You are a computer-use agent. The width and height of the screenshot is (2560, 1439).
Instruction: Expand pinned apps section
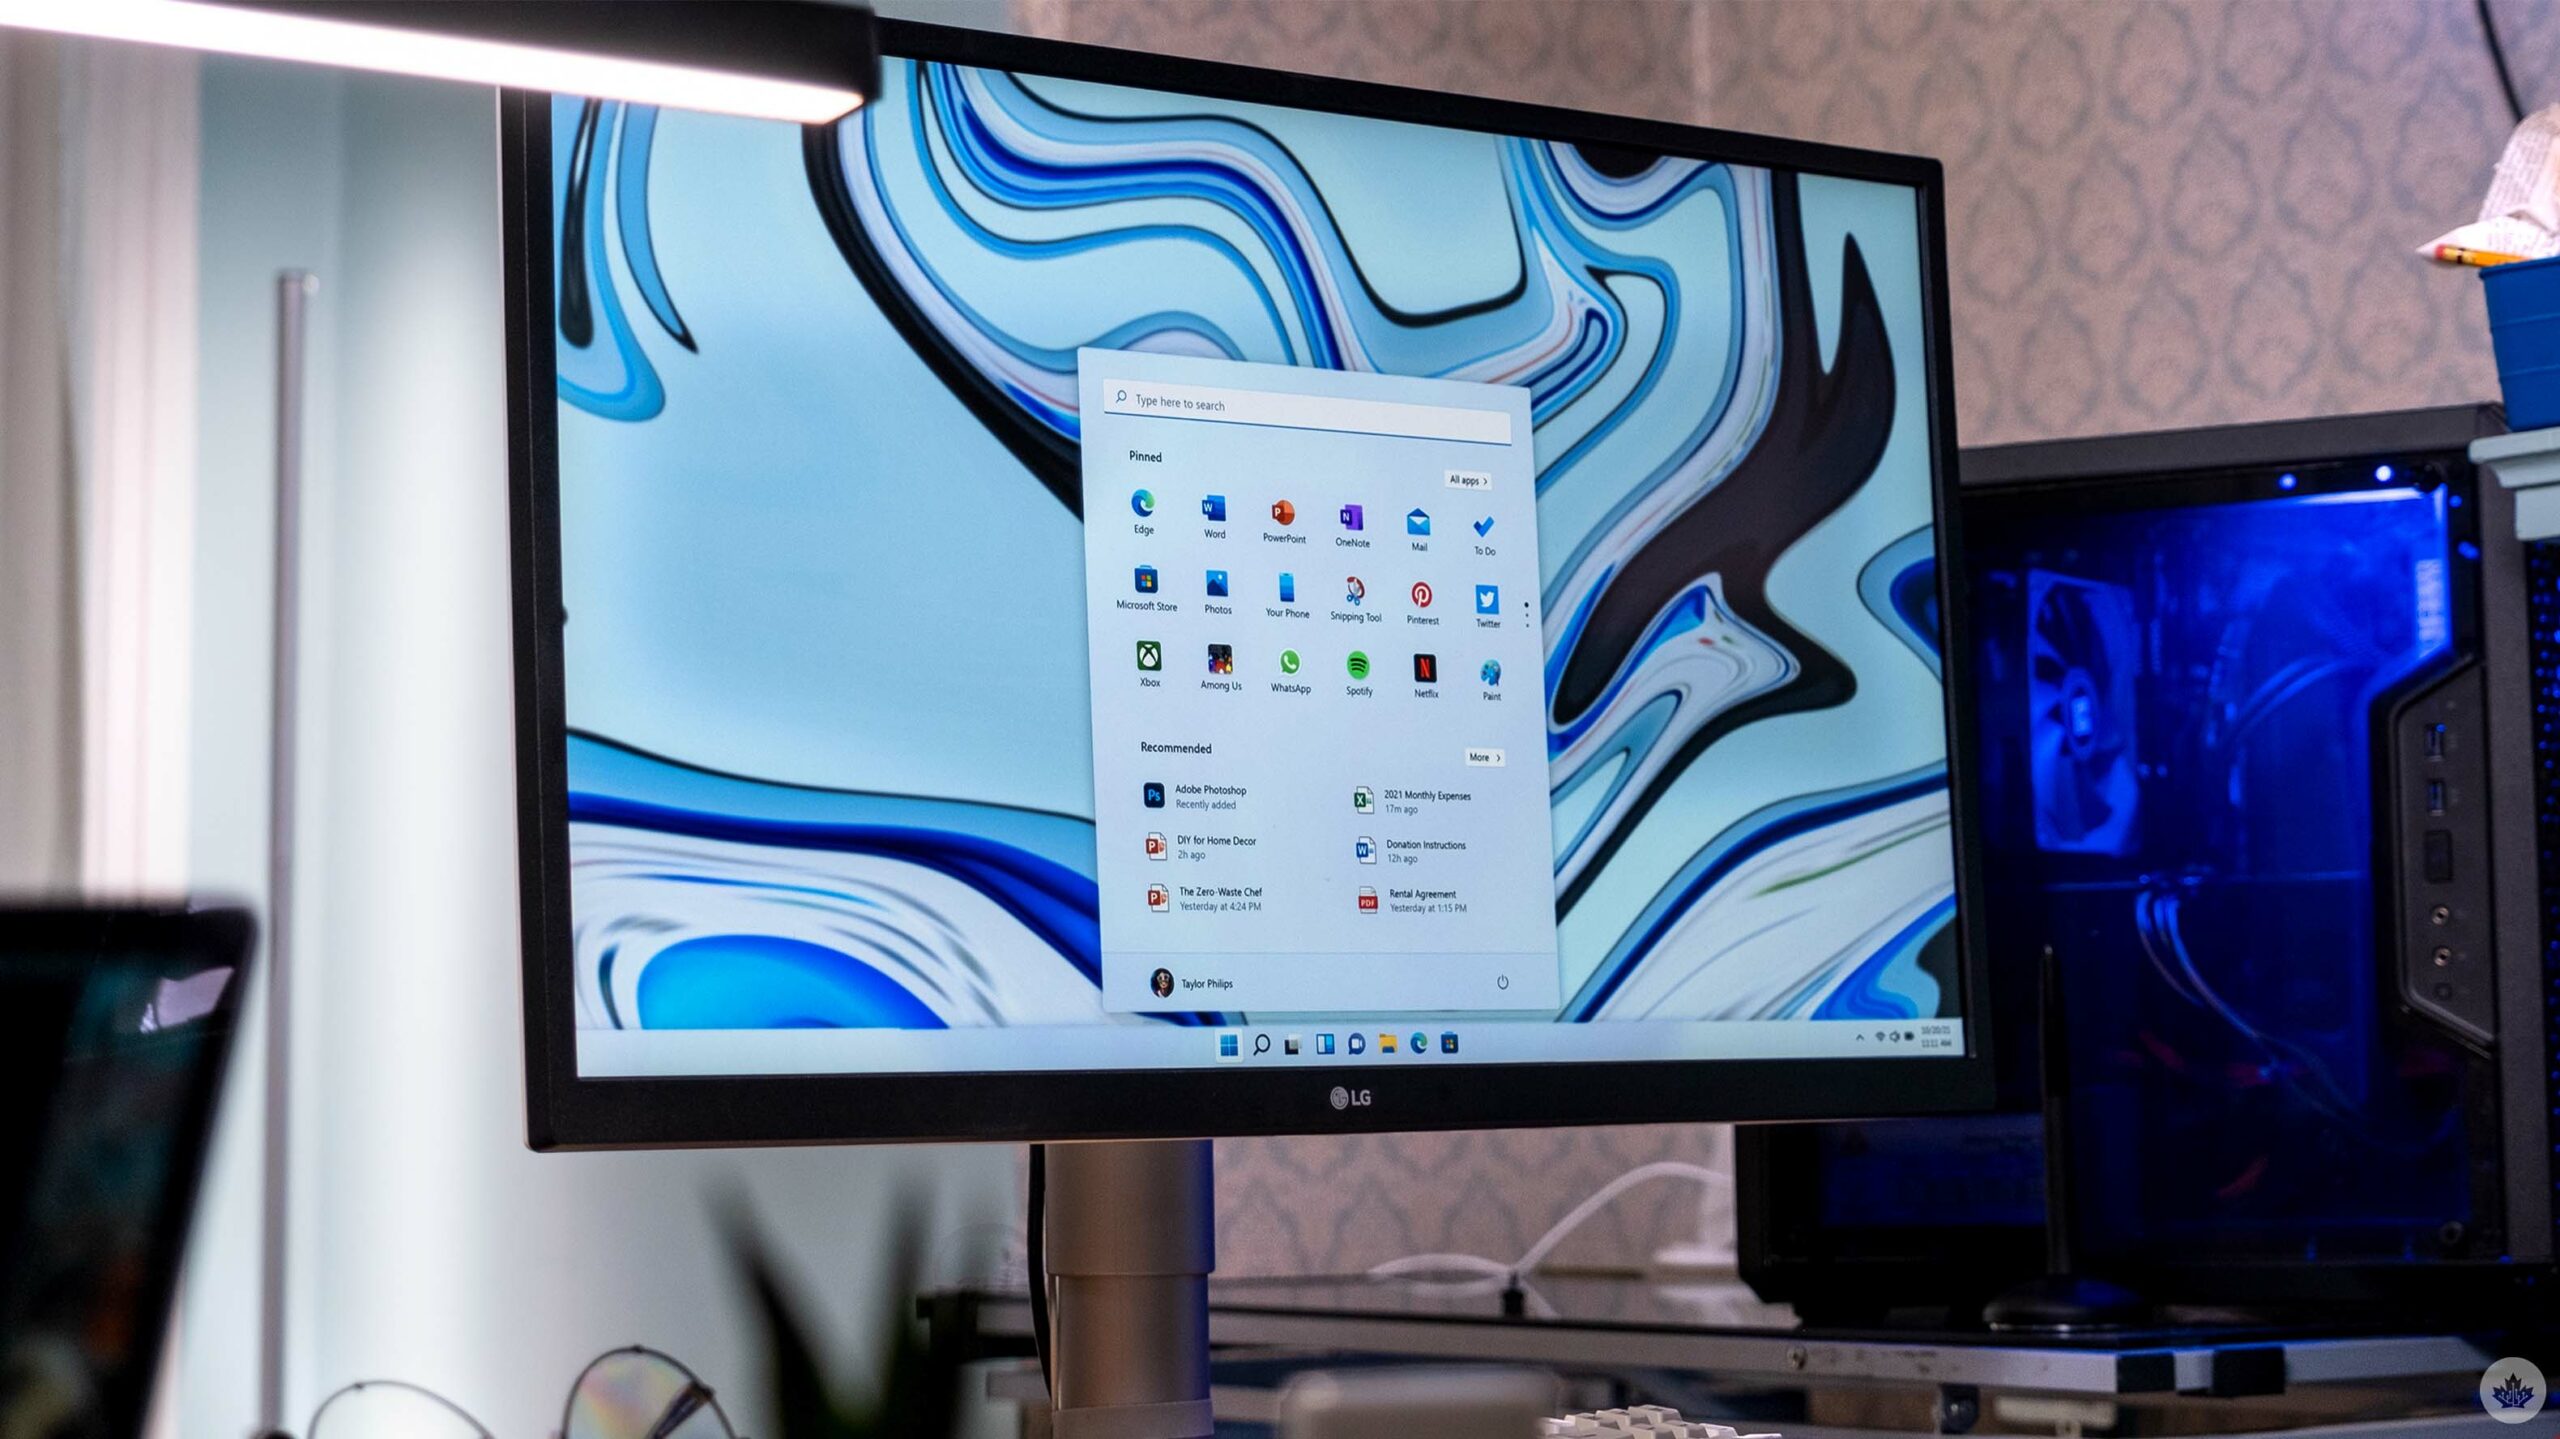tap(1466, 478)
